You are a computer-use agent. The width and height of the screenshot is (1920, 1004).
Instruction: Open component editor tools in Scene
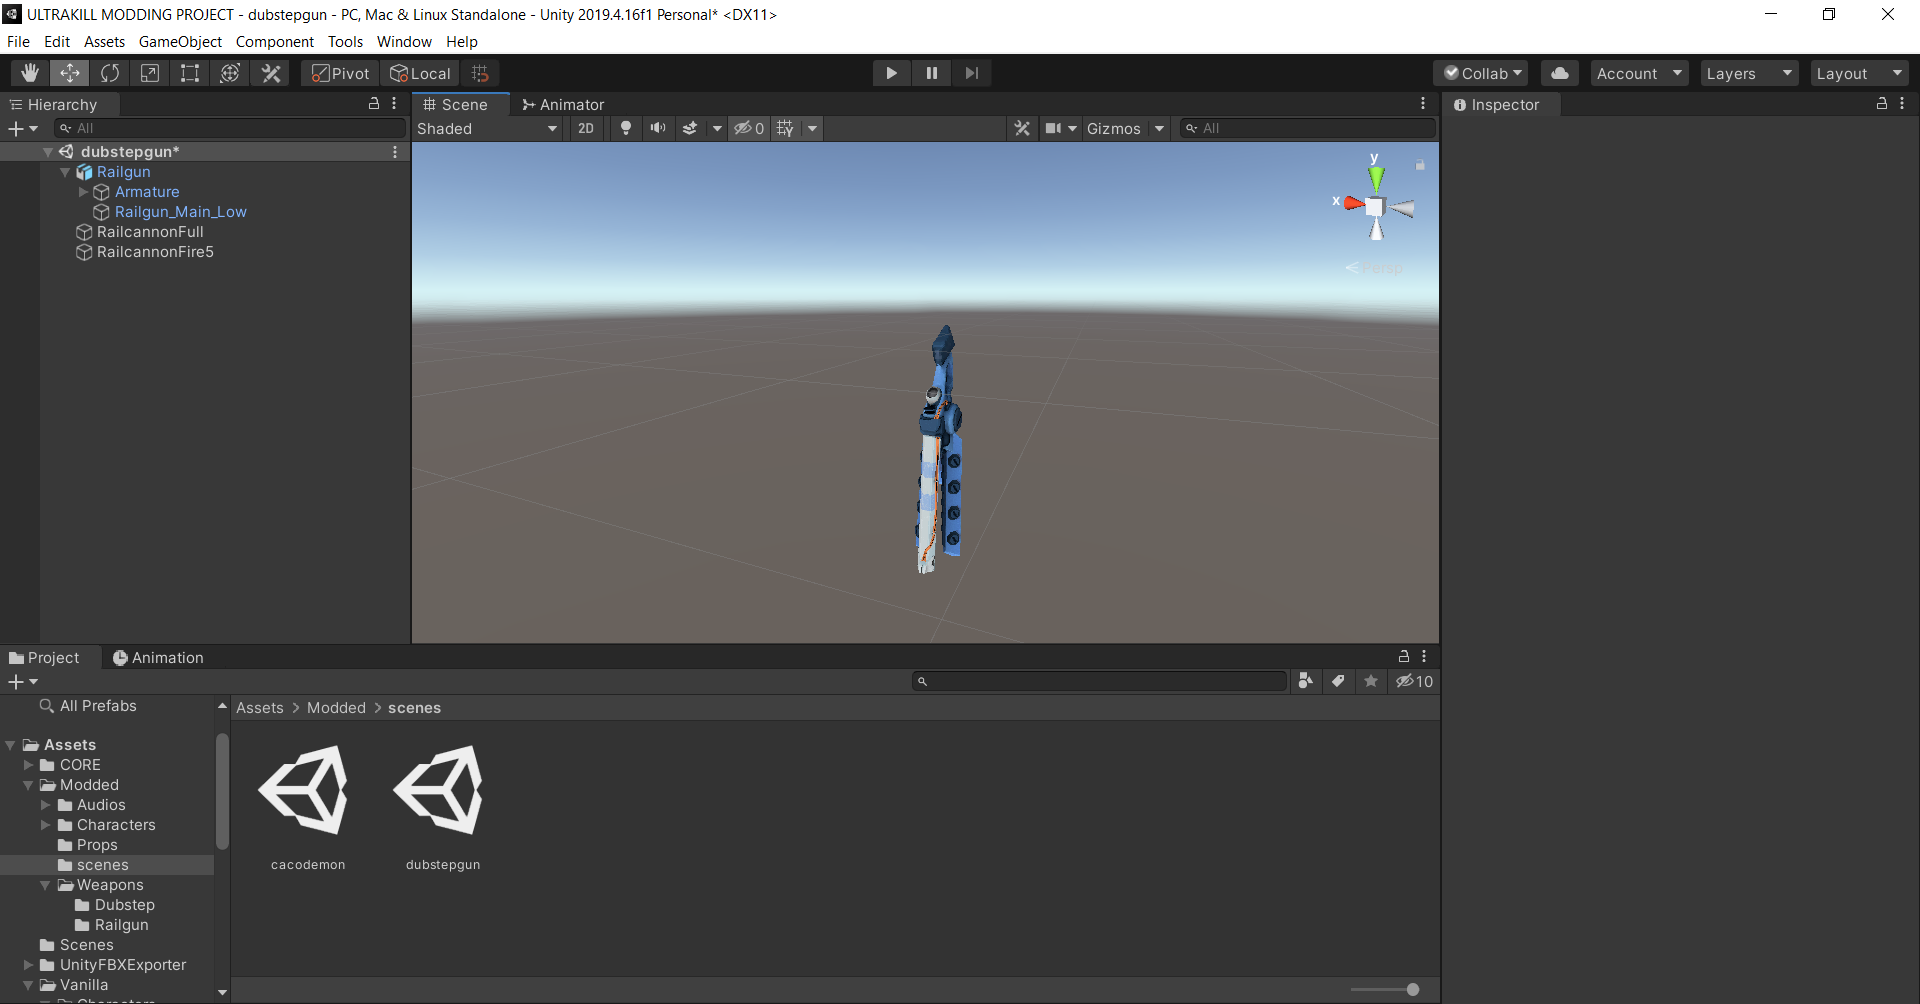[x=1022, y=128]
